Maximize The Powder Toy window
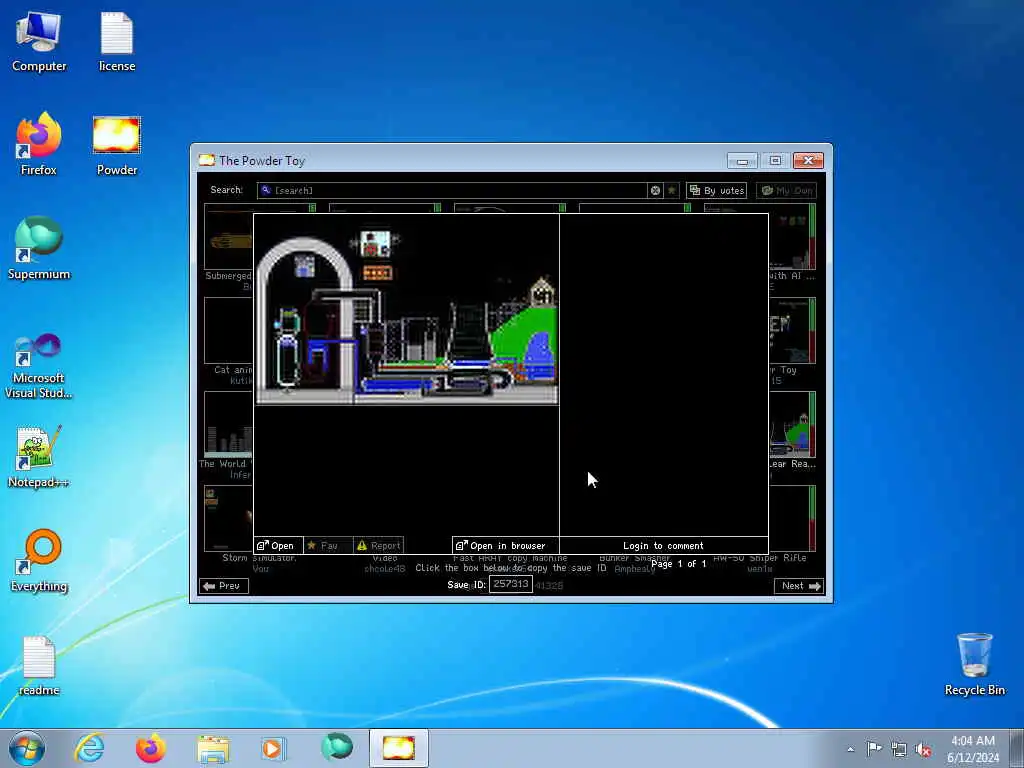 tap(775, 161)
